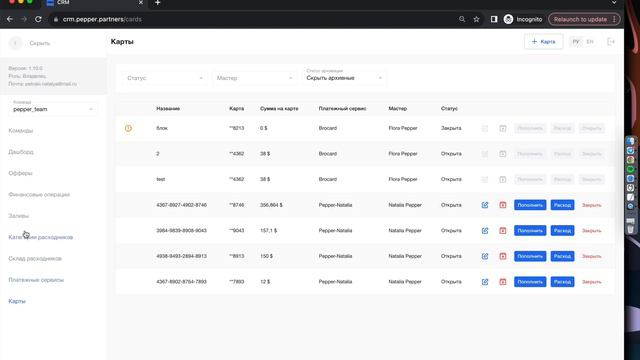Screen dimensions: 640x360
Task: Select Карты in the sidebar
Action: click(x=17, y=301)
